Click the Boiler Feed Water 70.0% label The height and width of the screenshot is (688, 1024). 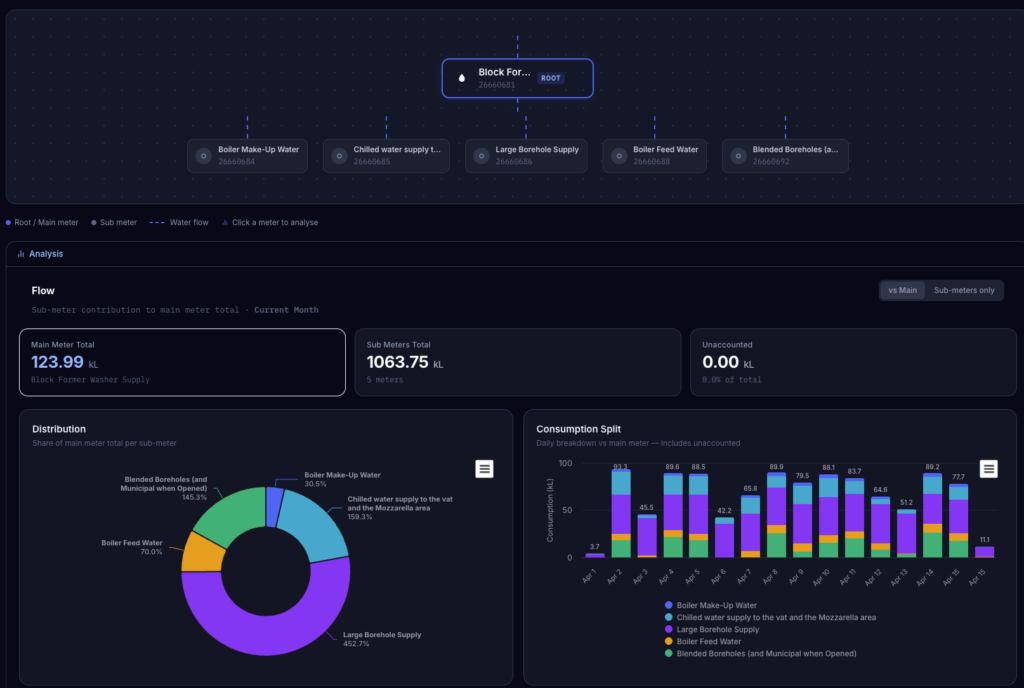tap(132, 547)
